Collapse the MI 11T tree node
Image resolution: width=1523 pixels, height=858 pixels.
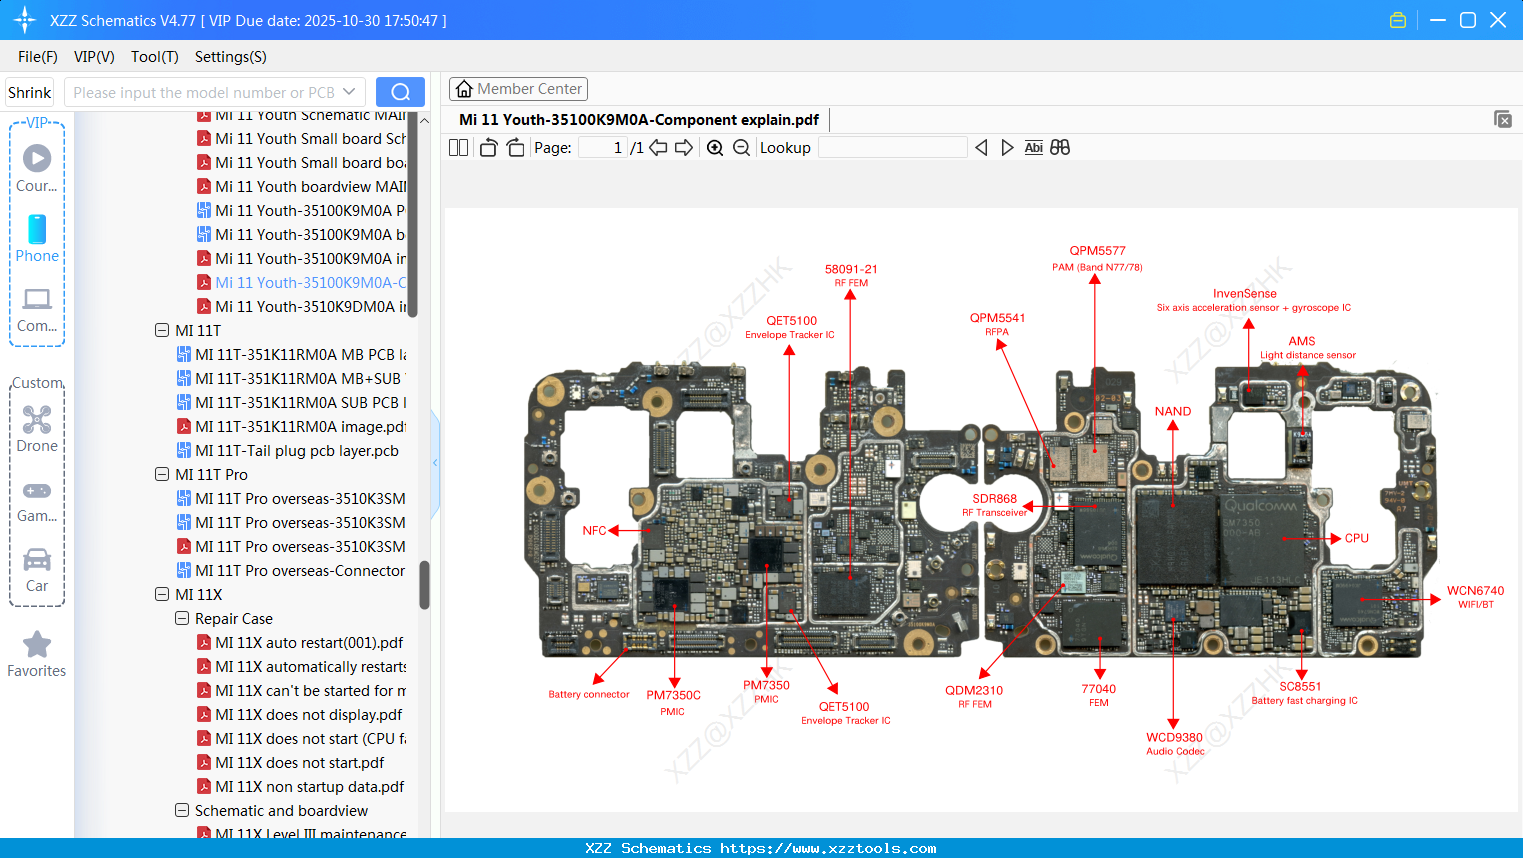pos(161,330)
